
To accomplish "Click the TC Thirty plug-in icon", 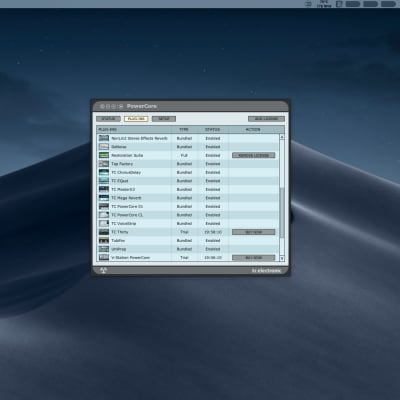I will click(104, 232).
